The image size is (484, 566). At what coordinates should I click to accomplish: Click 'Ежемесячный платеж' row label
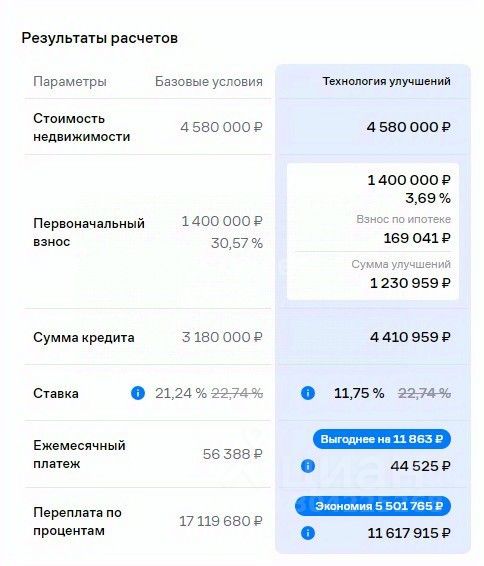coord(79,454)
